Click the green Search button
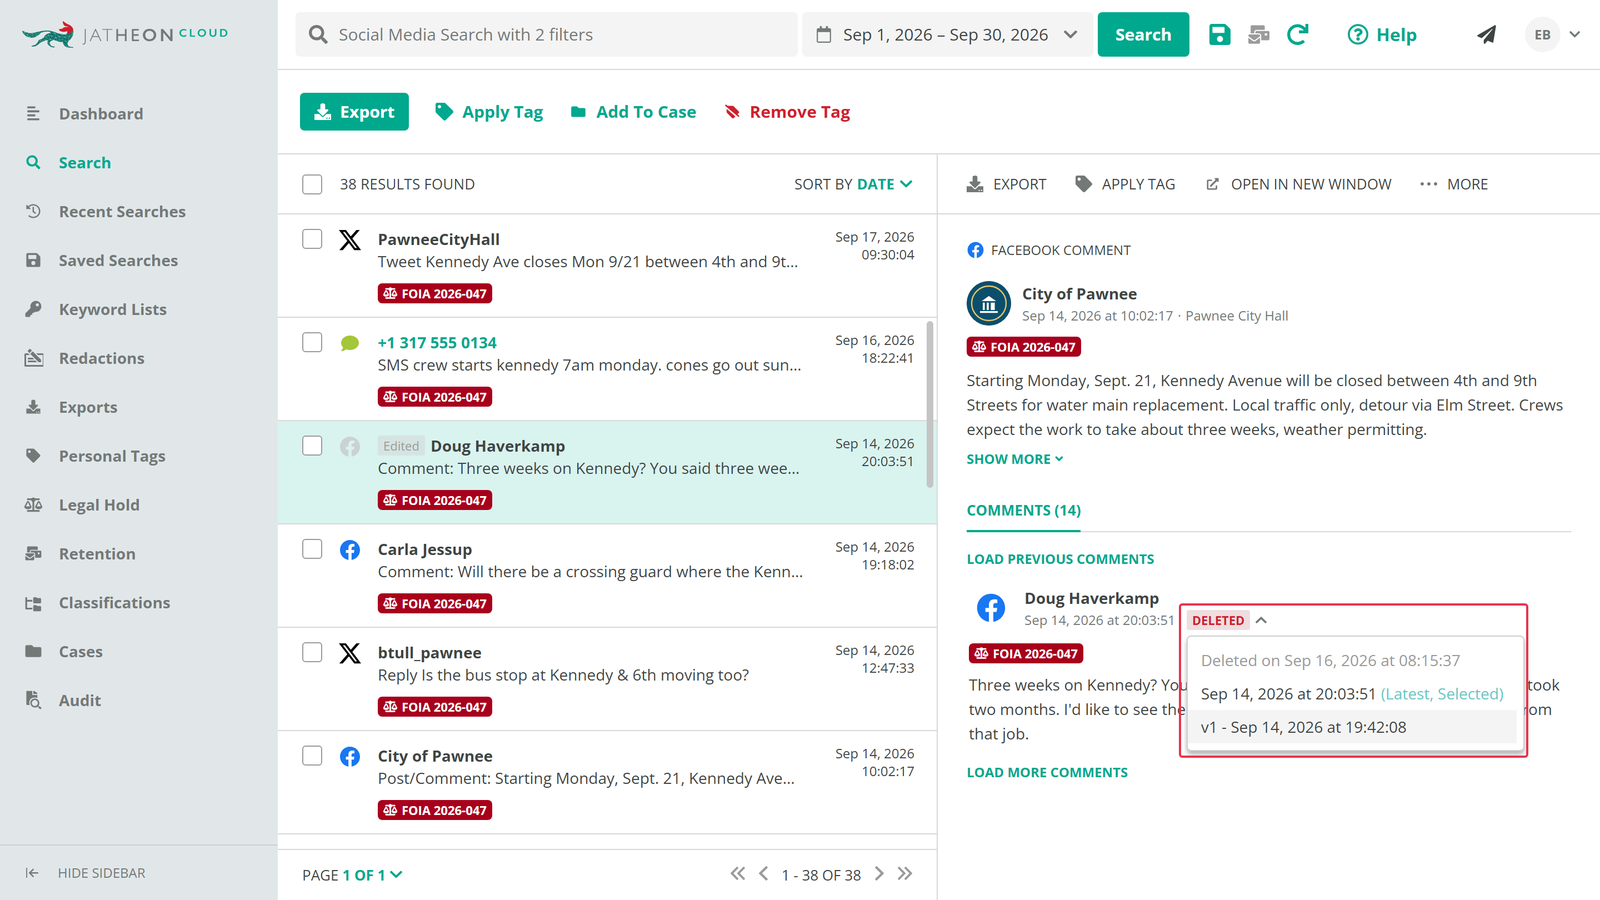Image resolution: width=1600 pixels, height=900 pixels. coord(1143,35)
